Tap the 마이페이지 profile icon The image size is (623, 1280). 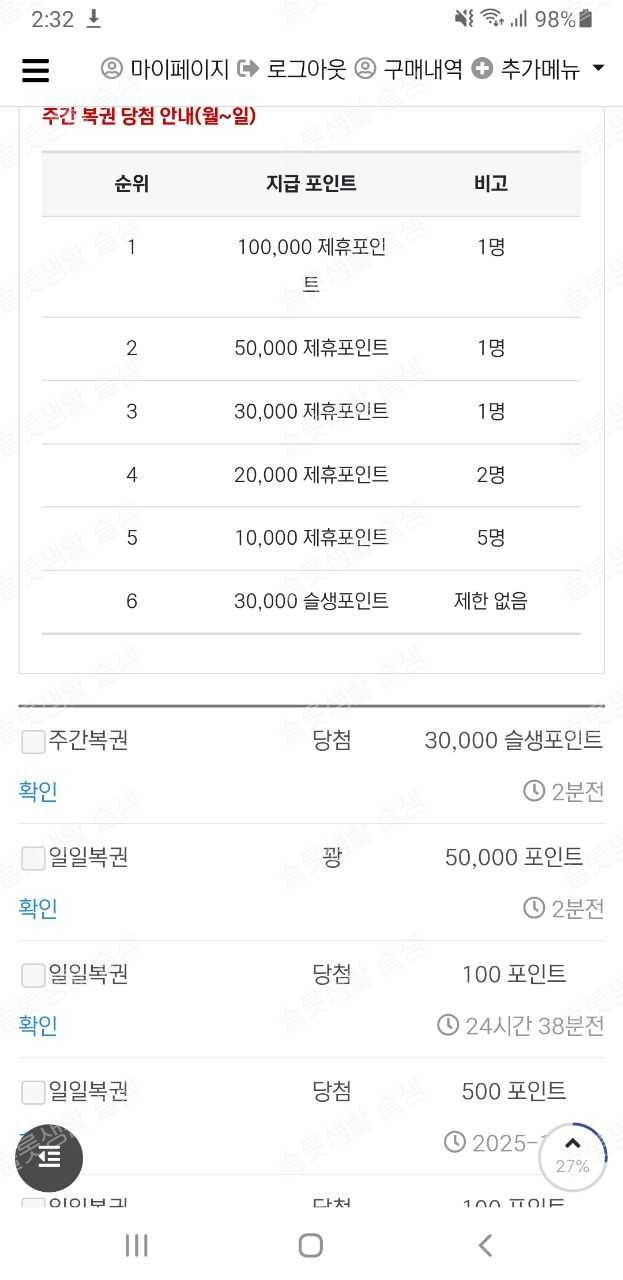[x=112, y=69]
